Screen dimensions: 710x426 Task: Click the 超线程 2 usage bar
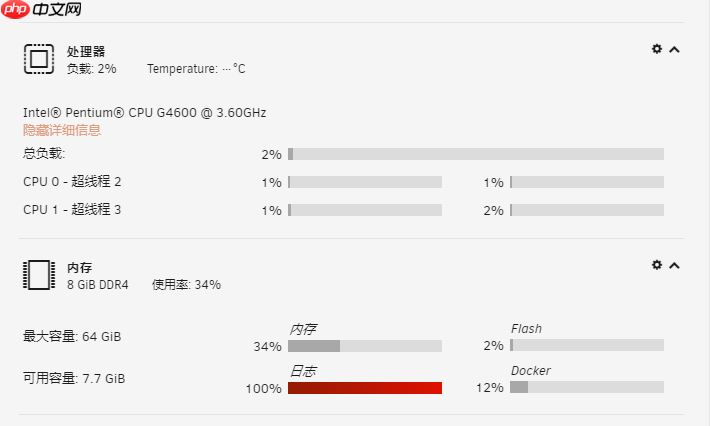(x=587, y=182)
